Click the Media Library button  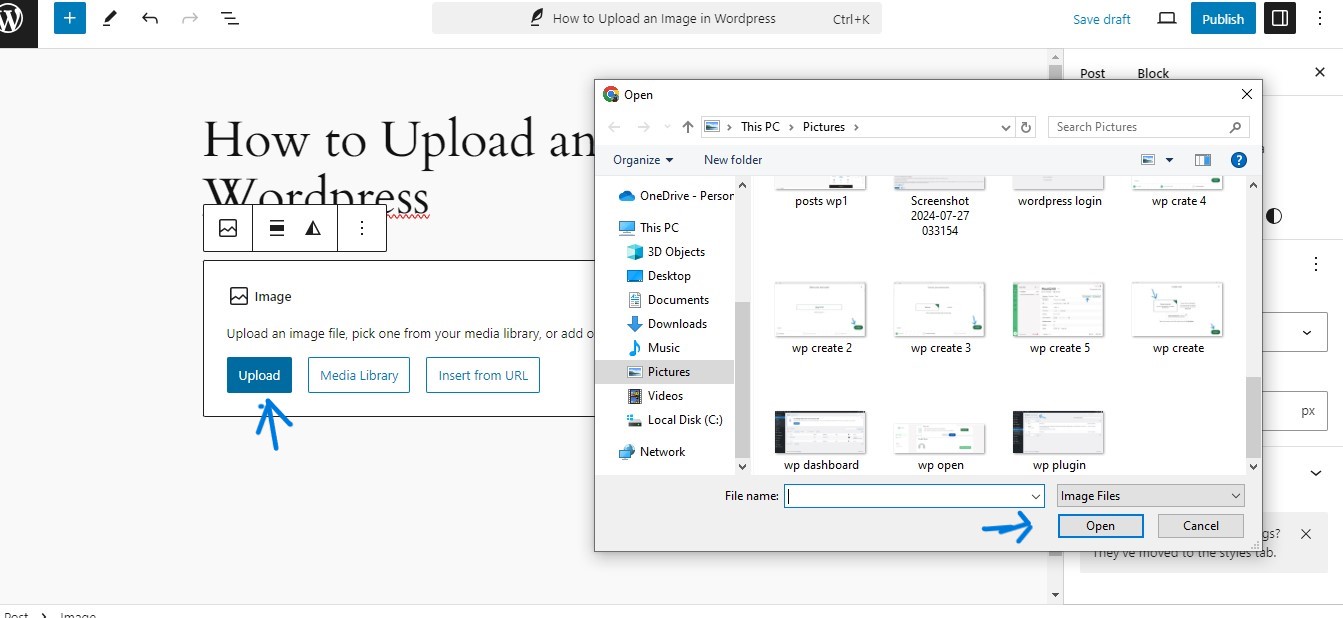[x=359, y=375]
